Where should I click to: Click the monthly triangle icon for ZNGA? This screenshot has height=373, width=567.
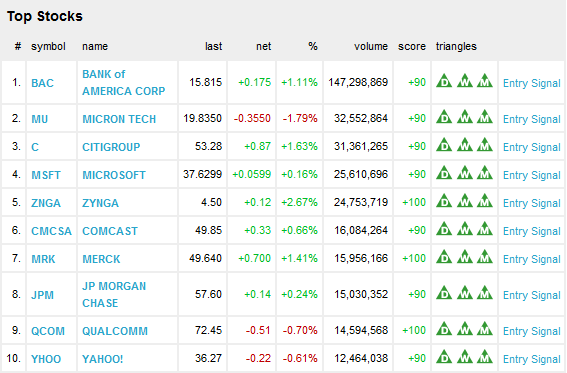click(485, 201)
